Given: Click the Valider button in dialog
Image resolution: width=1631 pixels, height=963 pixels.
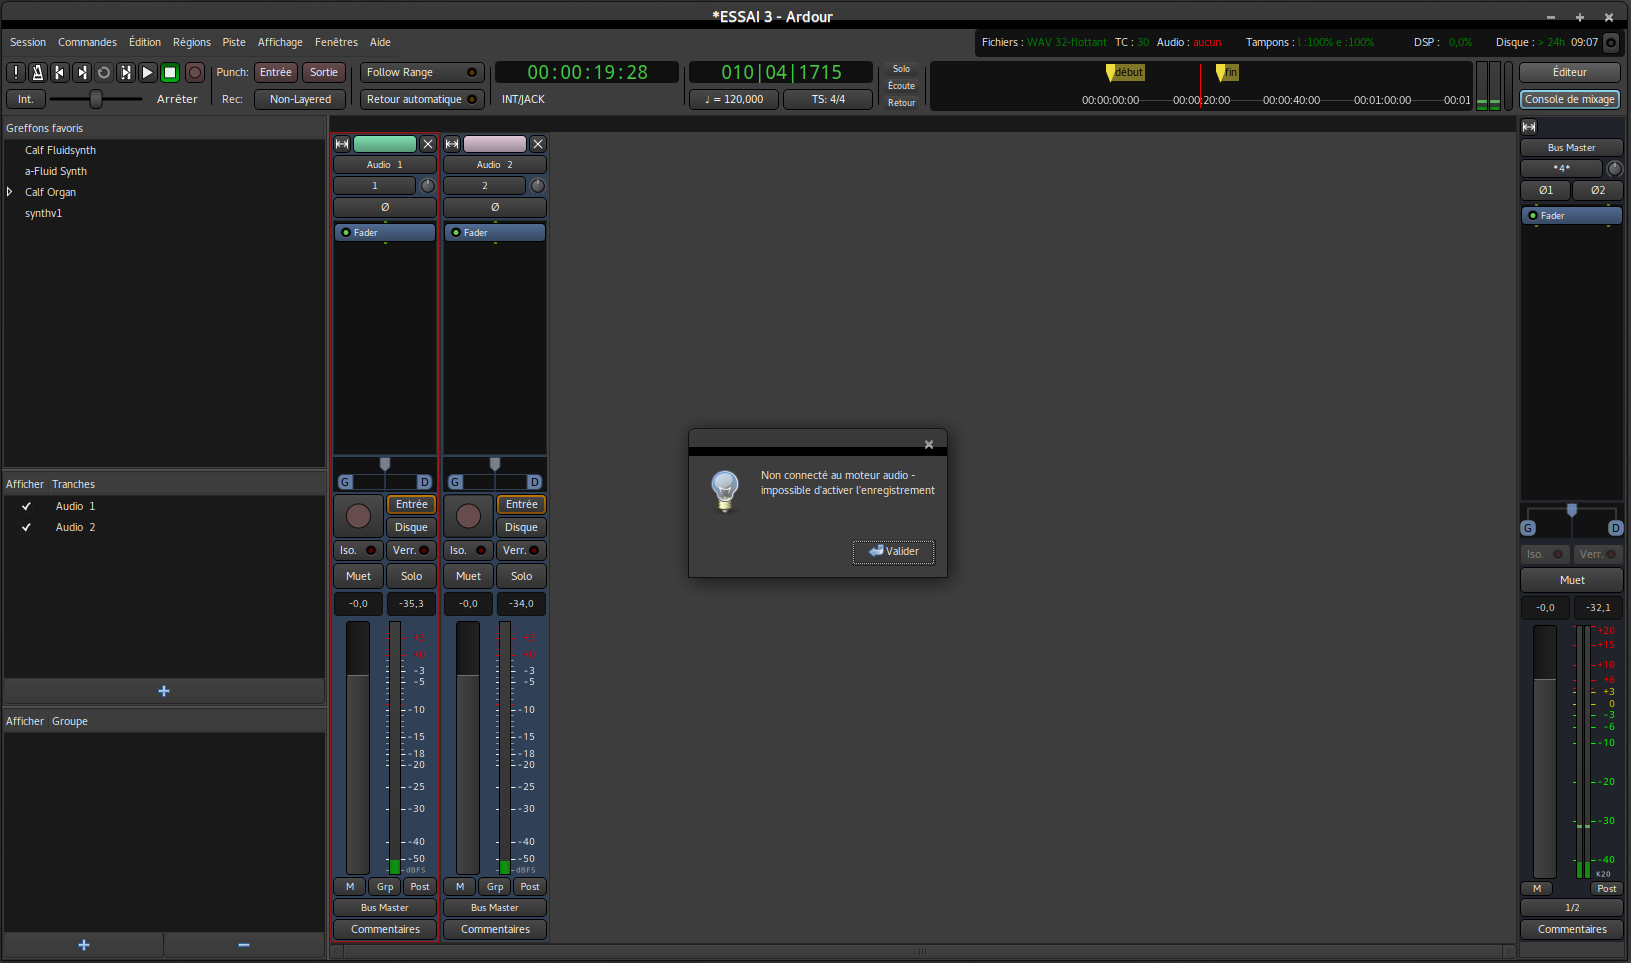Looking at the screenshot, I should (894, 552).
